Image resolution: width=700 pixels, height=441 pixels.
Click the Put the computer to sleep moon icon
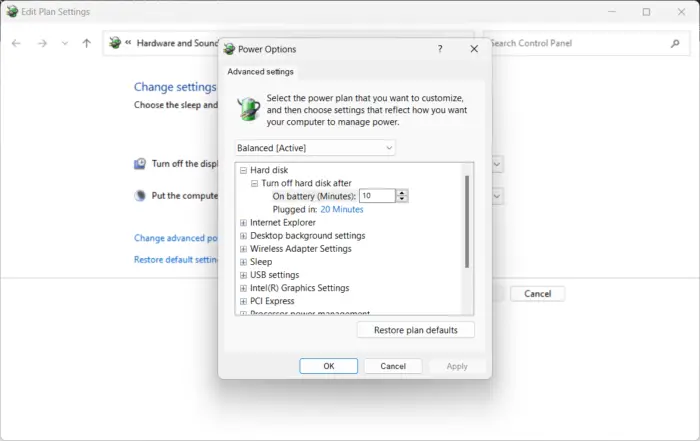pyautogui.click(x=140, y=196)
